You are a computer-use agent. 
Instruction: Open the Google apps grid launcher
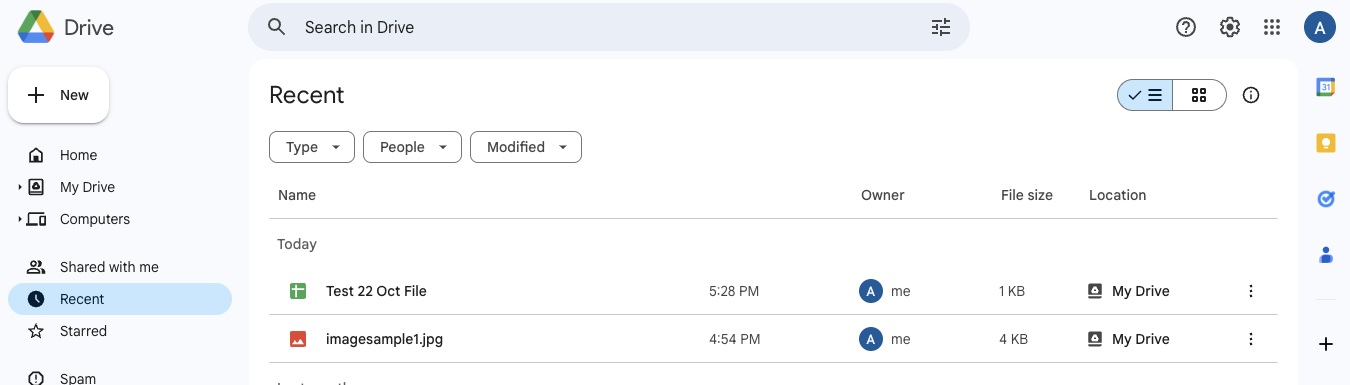[1272, 27]
